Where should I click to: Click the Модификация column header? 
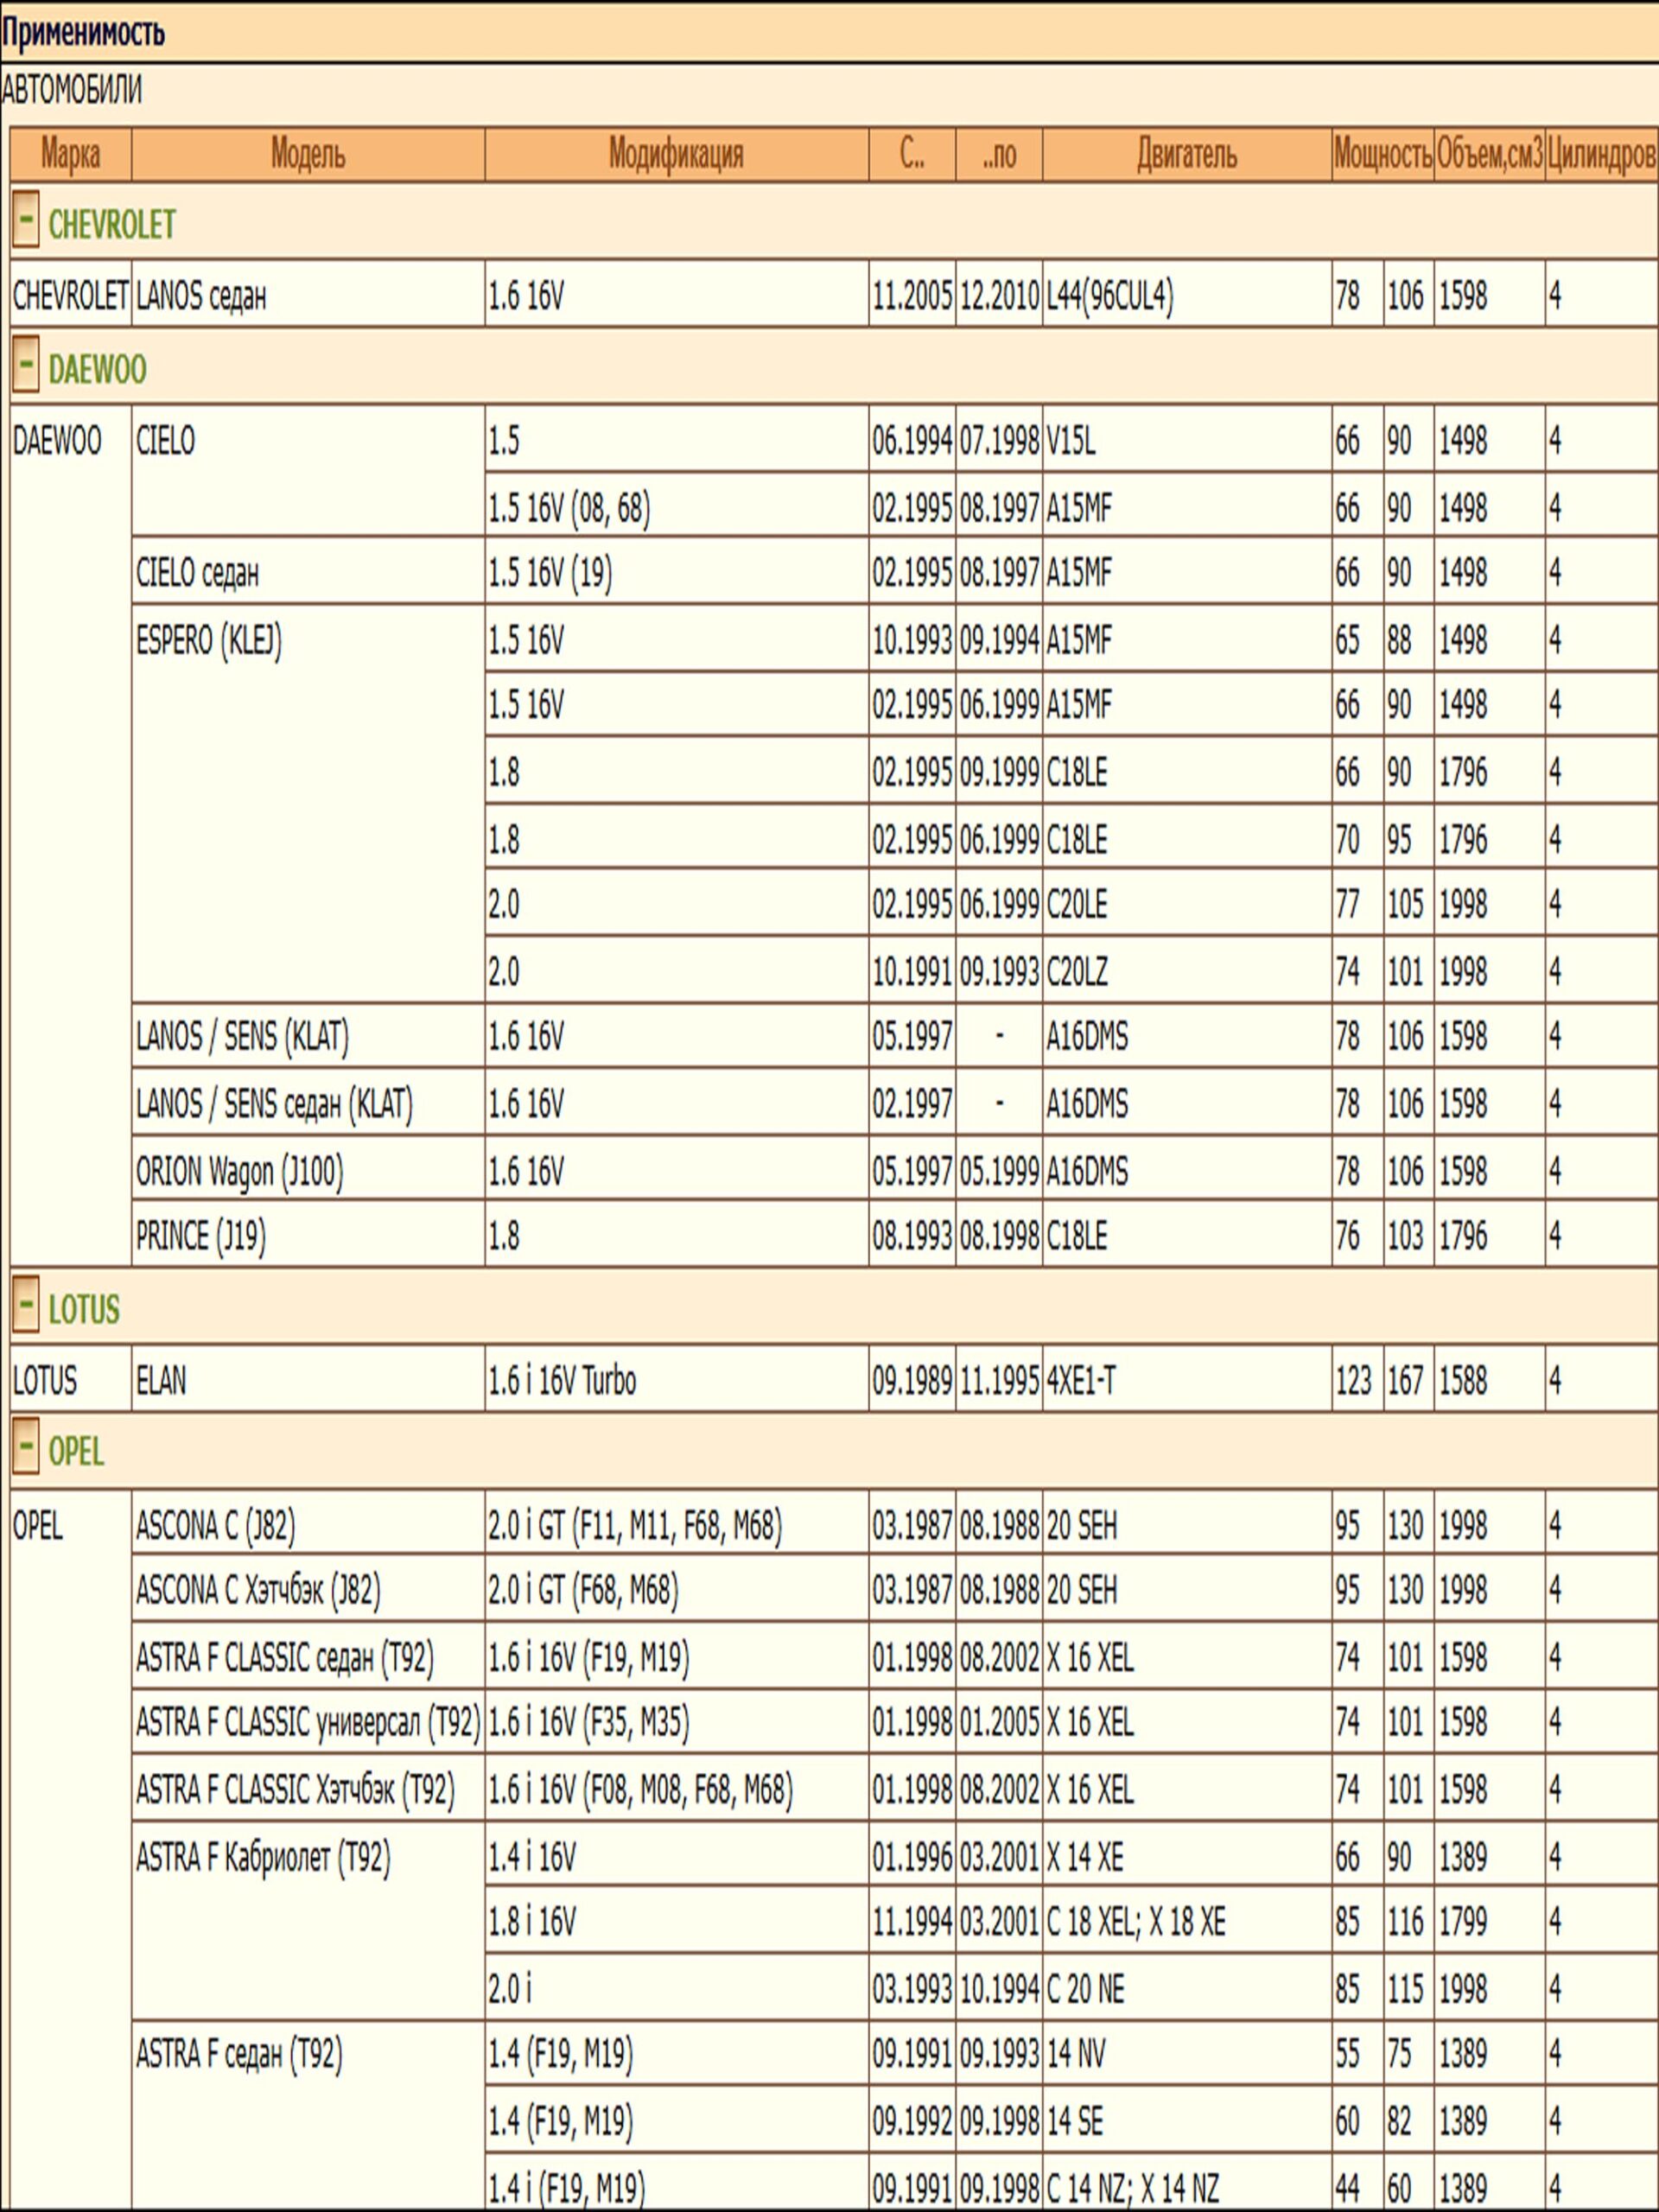[676, 155]
